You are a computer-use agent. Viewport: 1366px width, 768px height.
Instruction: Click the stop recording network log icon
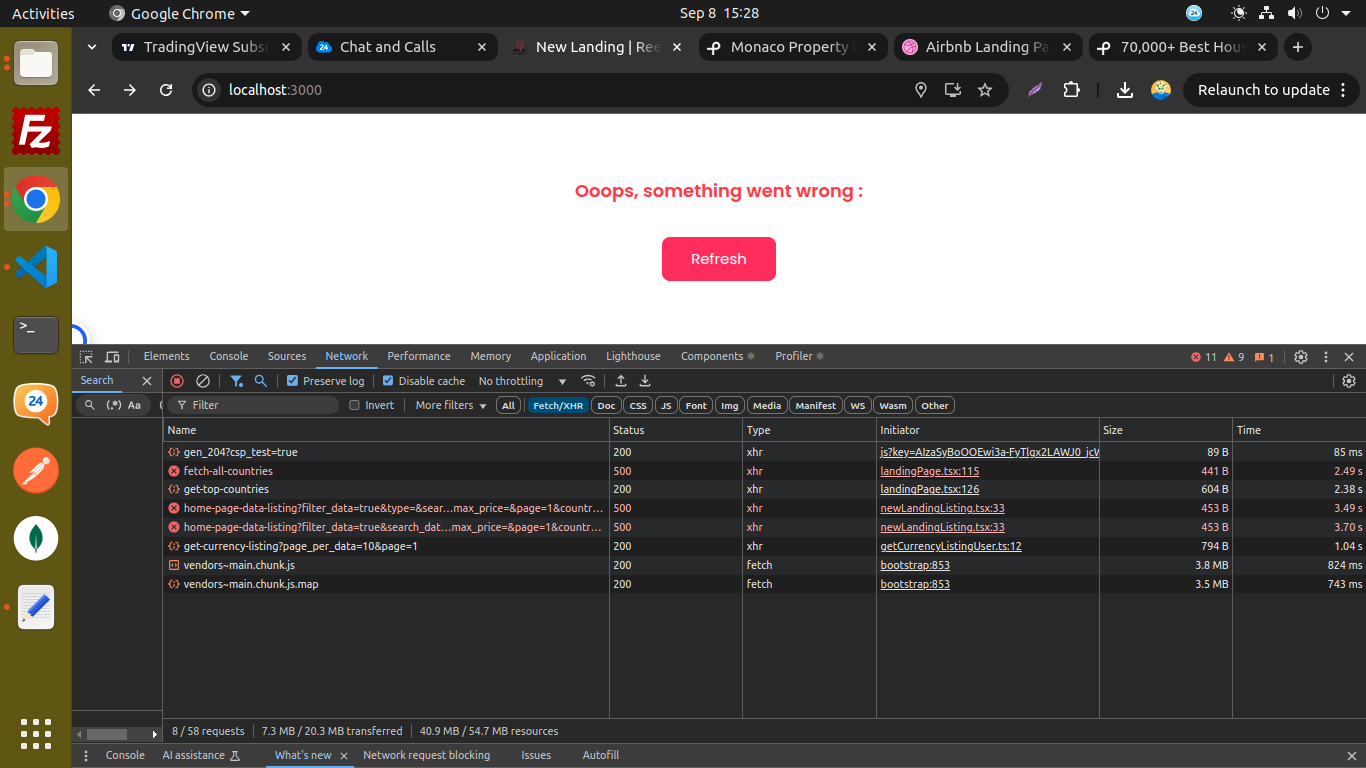point(177,381)
